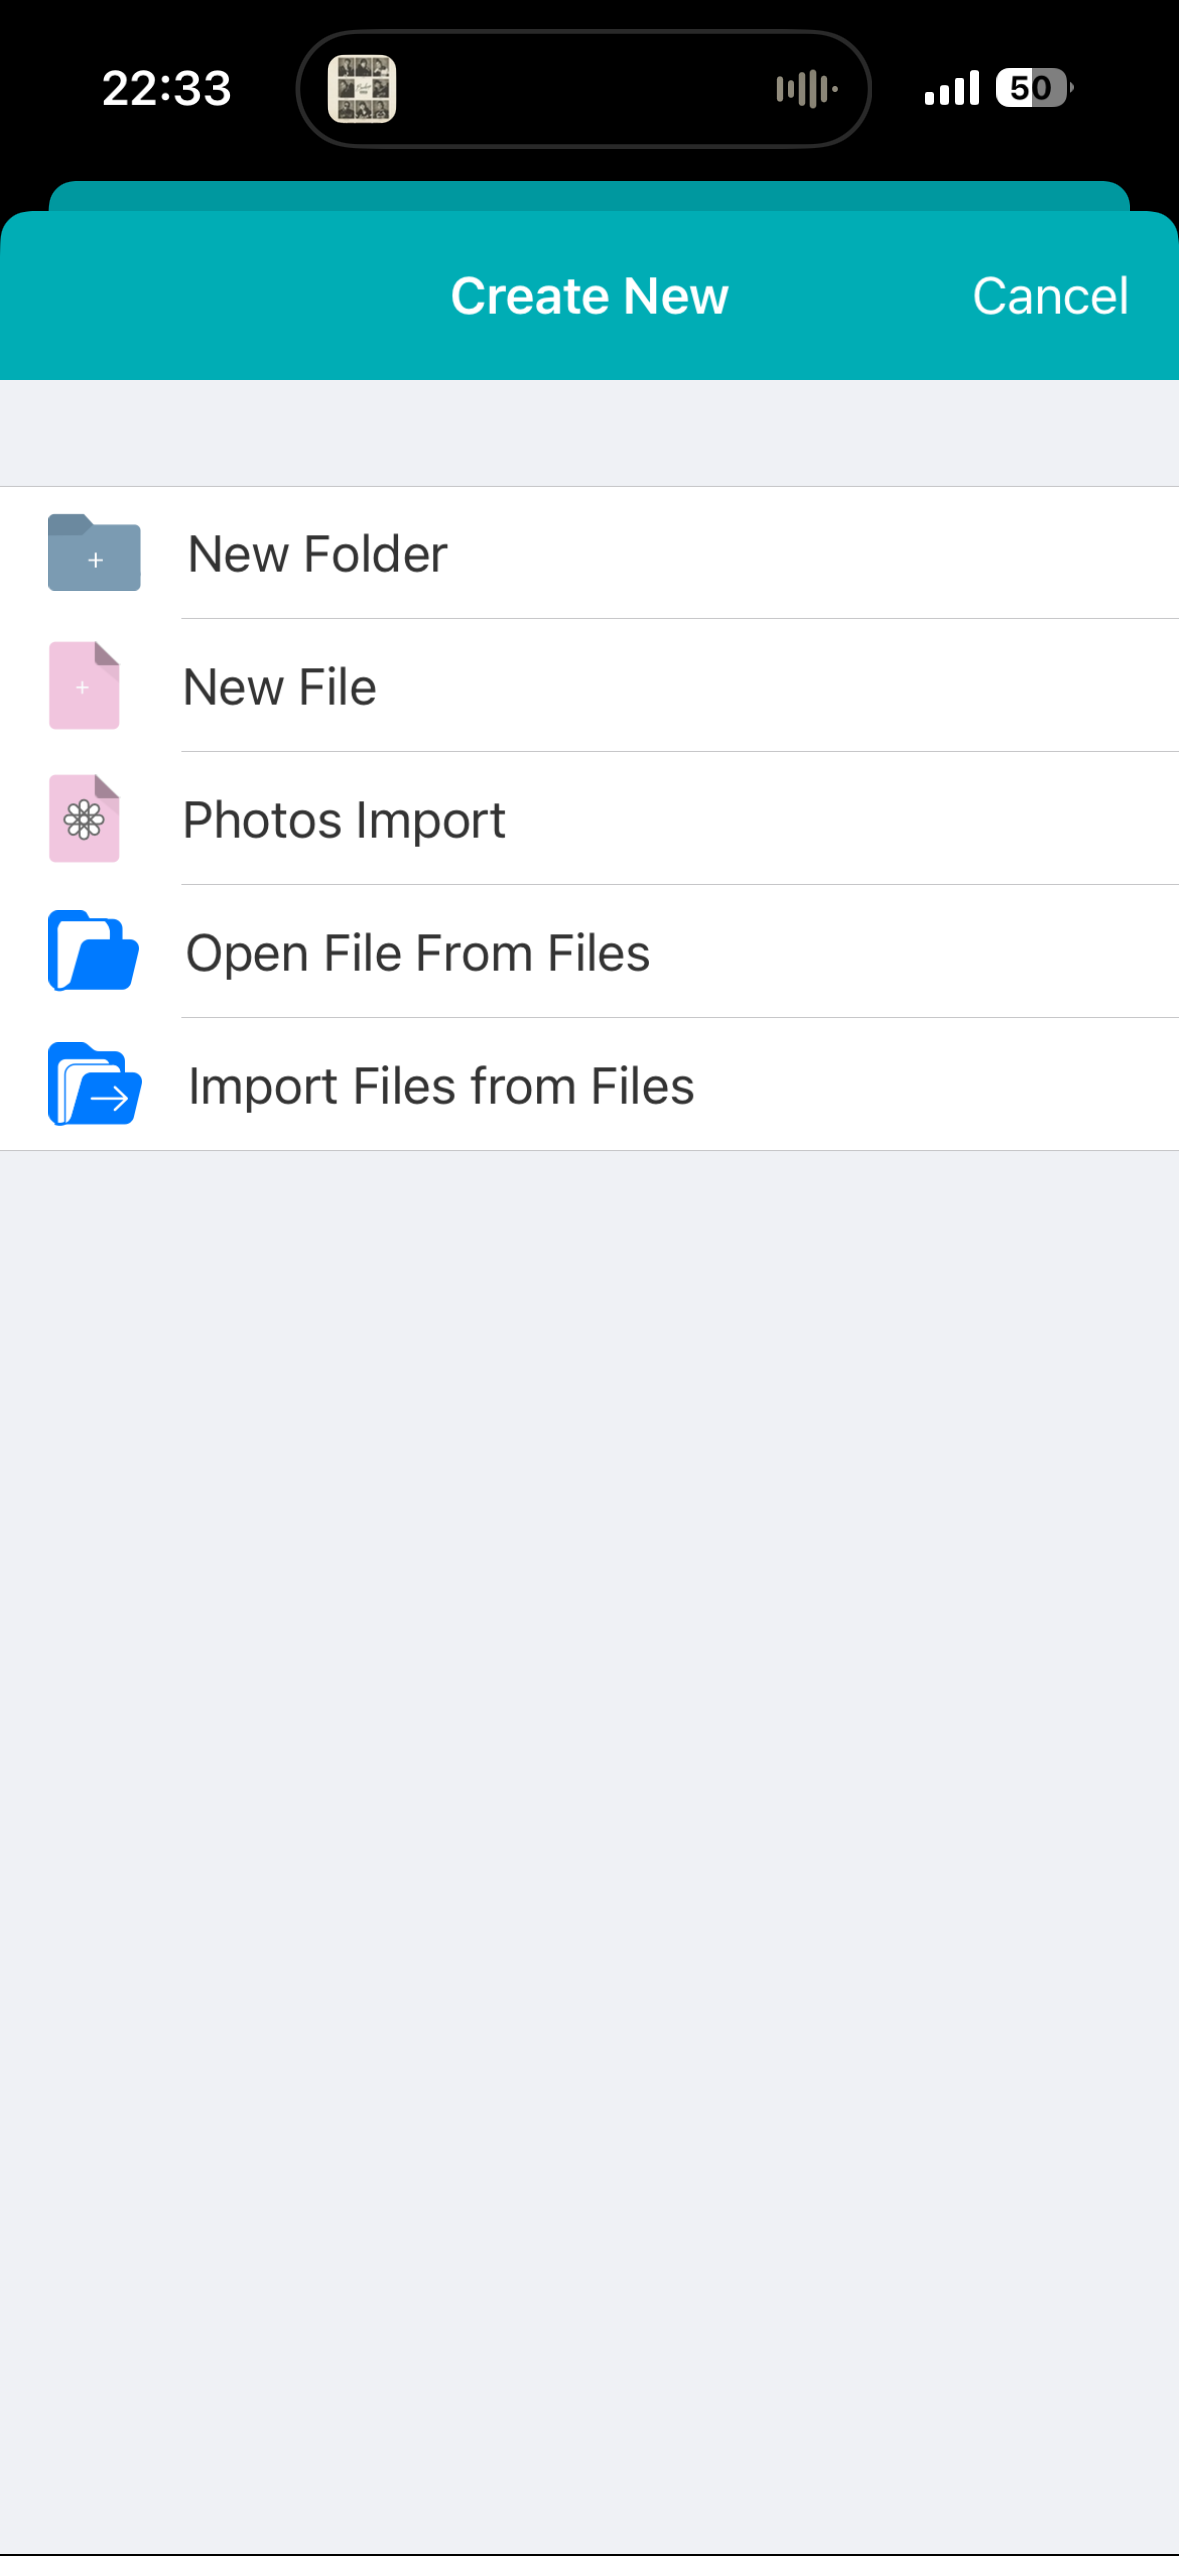Tap the Create New header title

[589, 296]
